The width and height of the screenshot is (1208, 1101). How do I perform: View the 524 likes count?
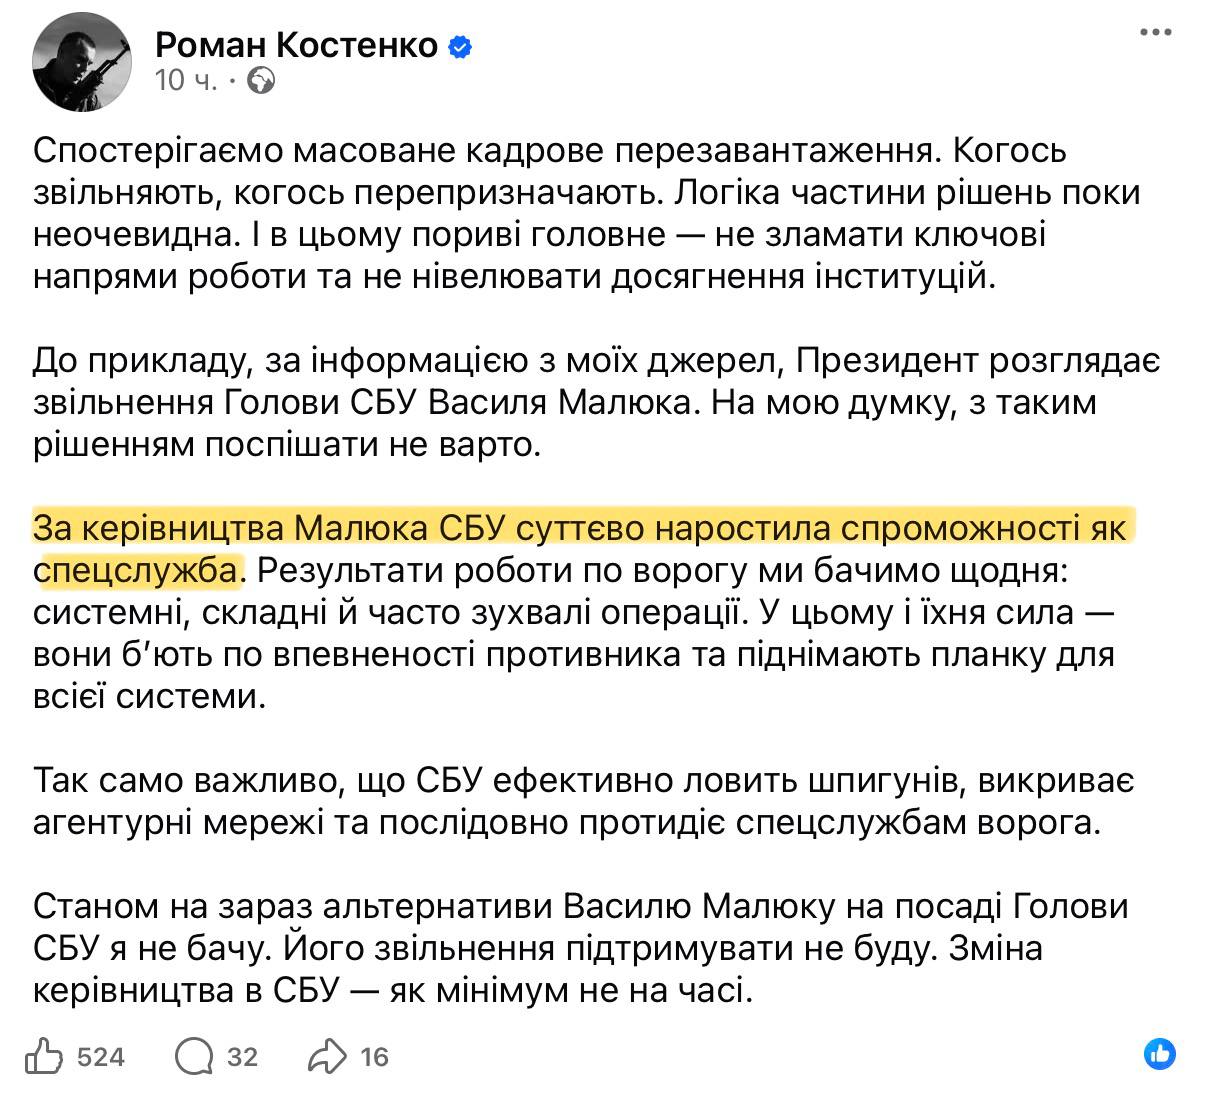coord(101,1056)
